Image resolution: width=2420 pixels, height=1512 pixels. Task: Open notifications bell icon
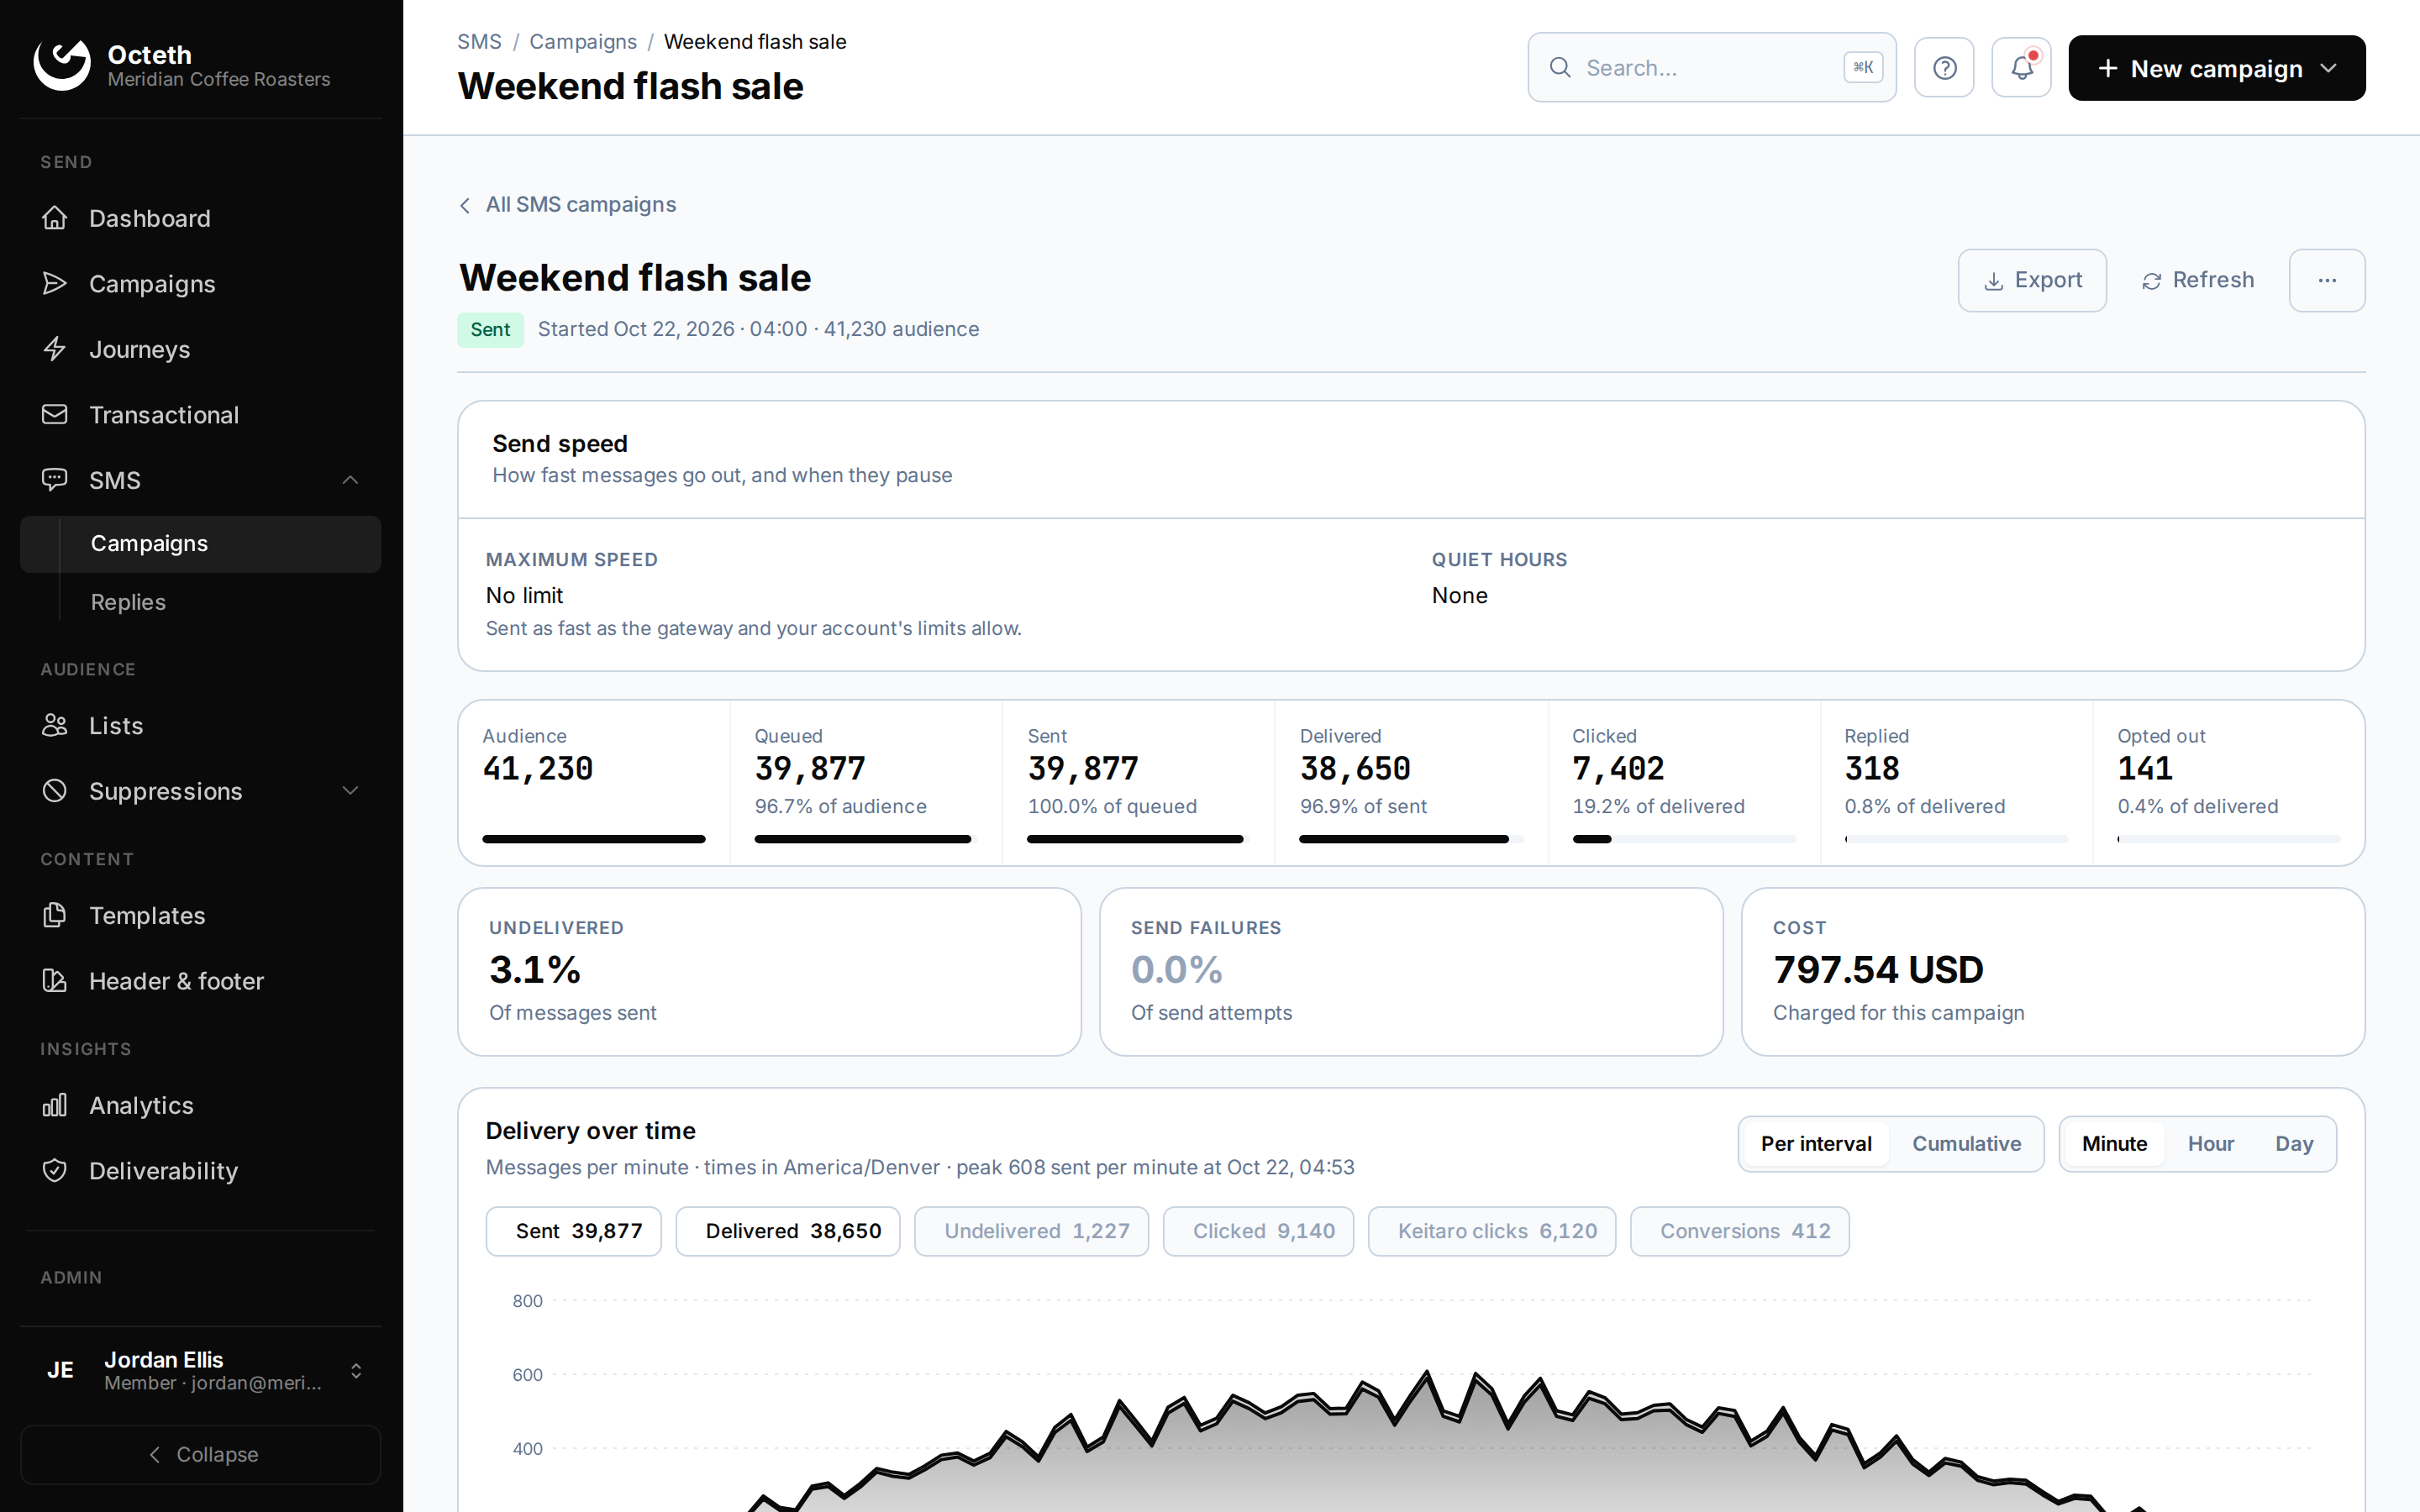[x=2021, y=68]
